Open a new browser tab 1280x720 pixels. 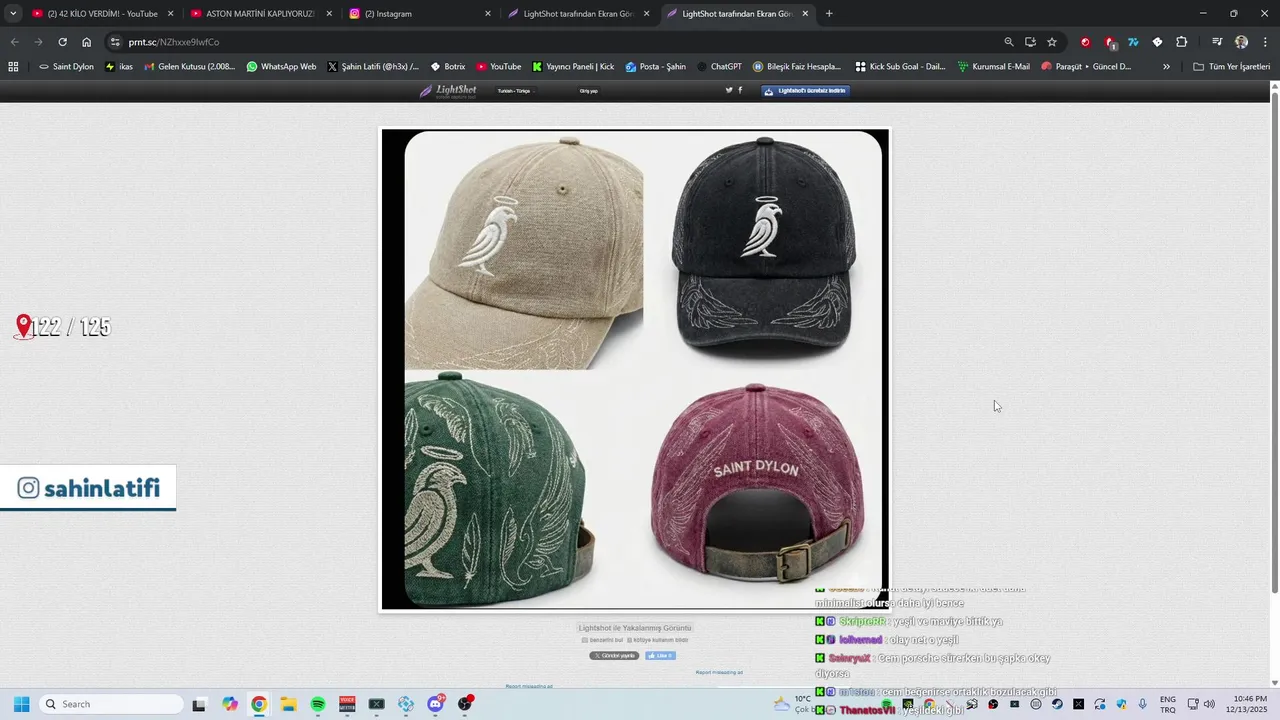click(x=829, y=14)
